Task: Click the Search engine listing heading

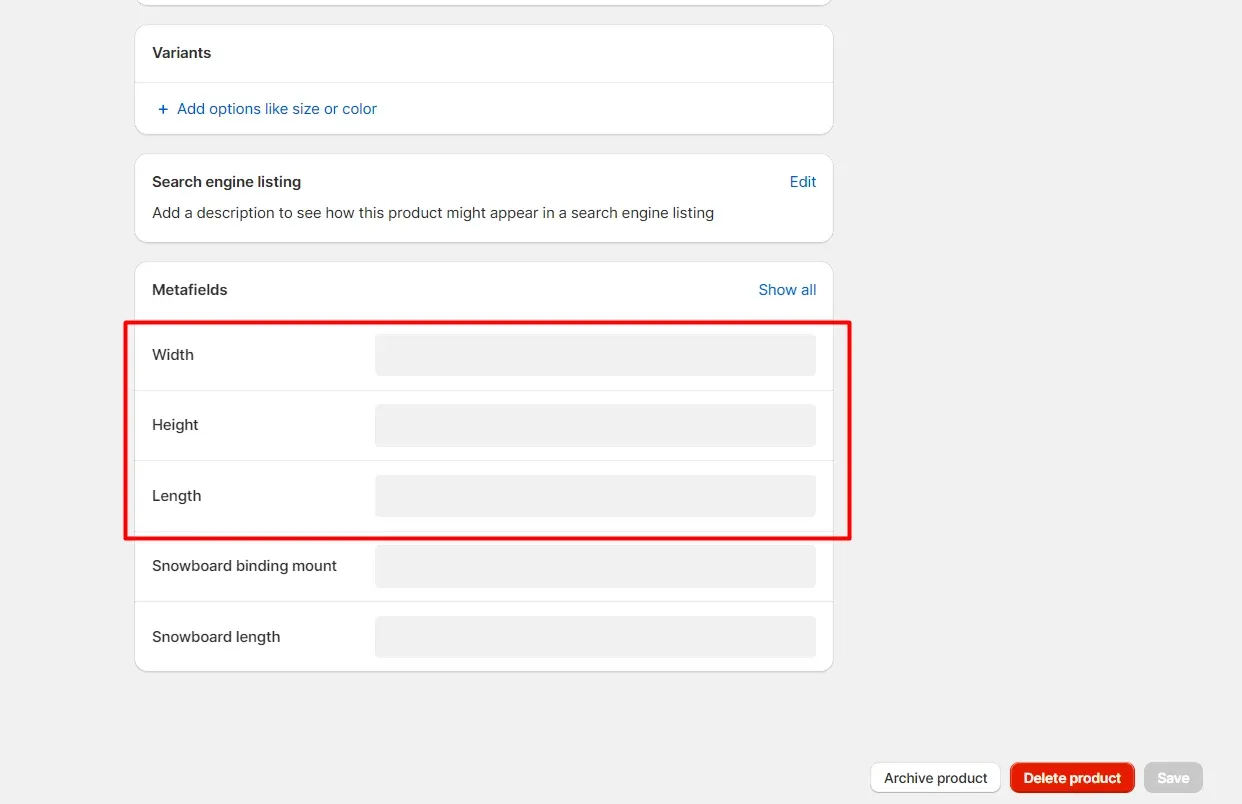Action: (226, 182)
